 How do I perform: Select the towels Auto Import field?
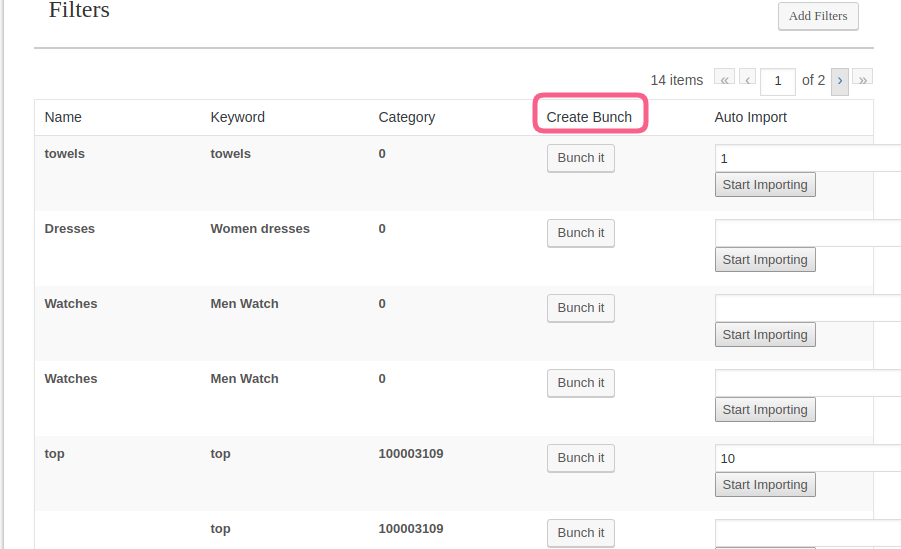807,158
